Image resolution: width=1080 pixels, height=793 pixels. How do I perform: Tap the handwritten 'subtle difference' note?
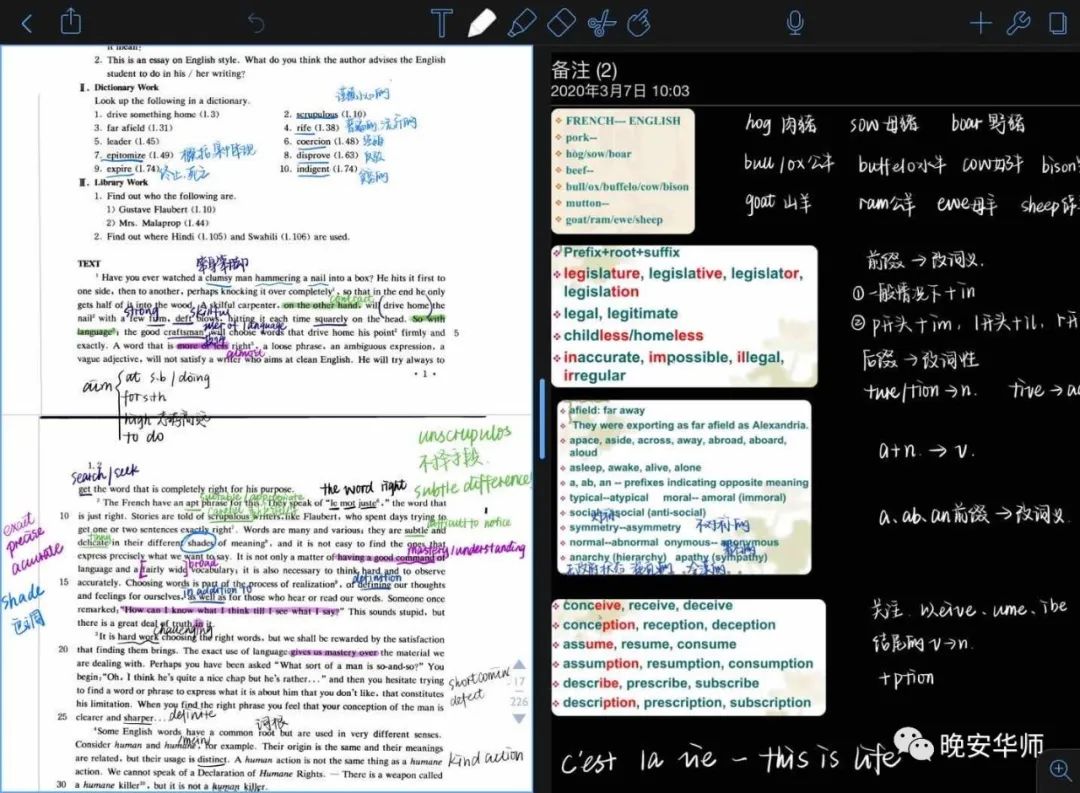tap(472, 484)
